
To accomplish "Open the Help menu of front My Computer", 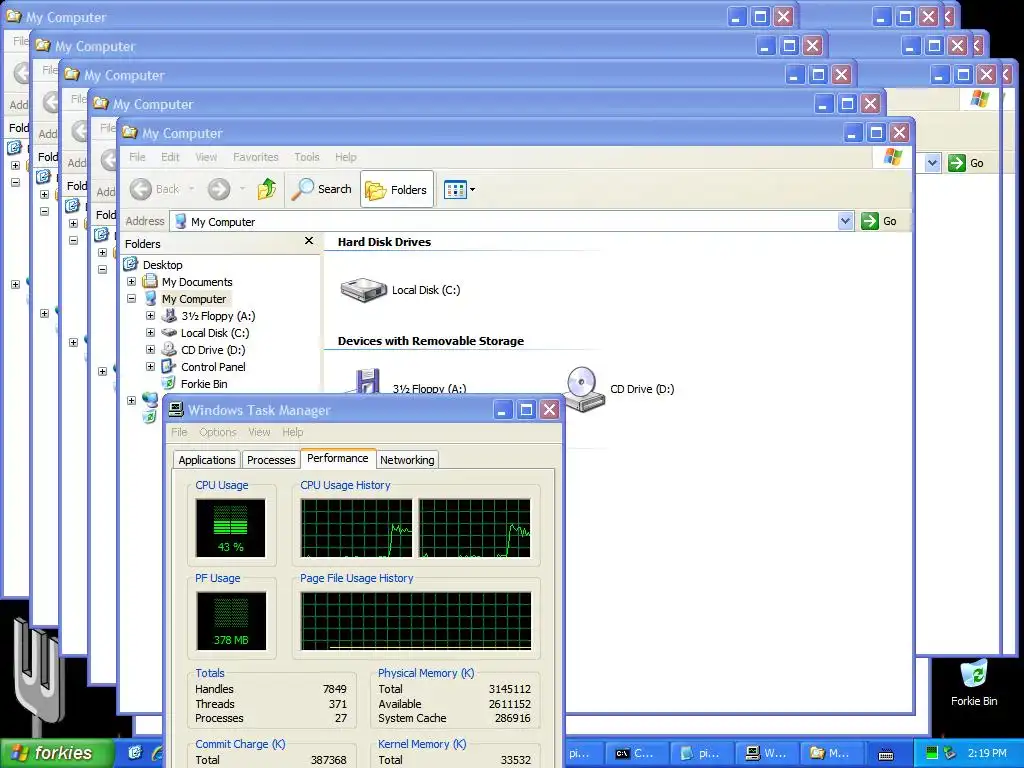I will (345, 157).
